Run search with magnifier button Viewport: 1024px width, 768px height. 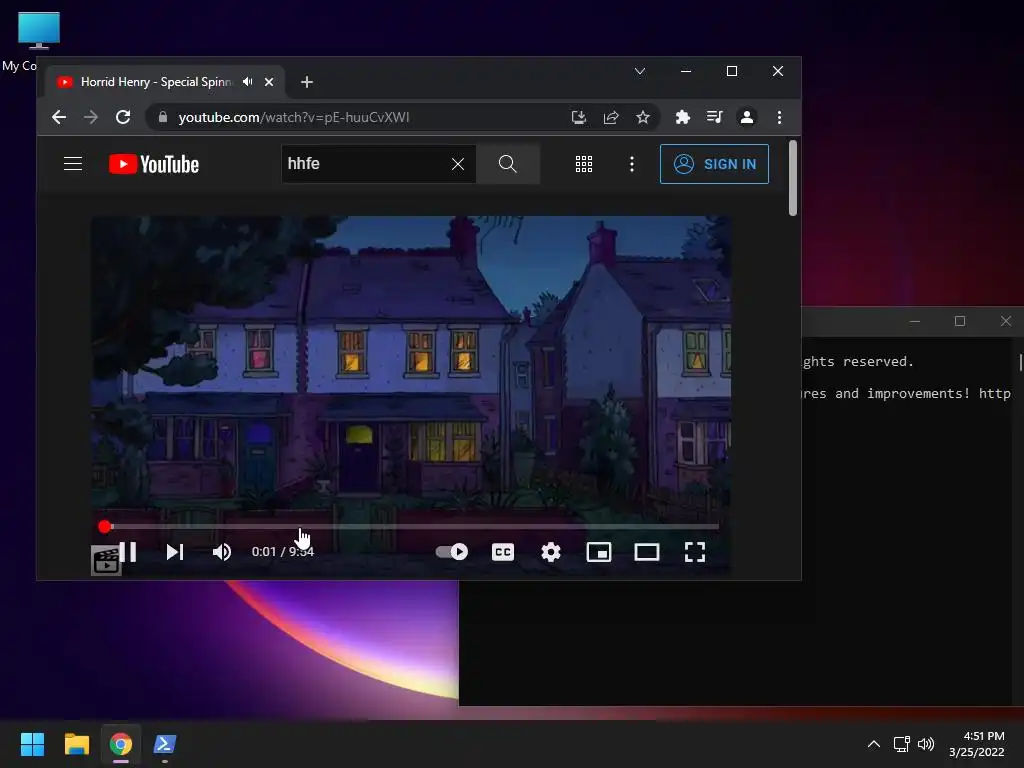tap(508, 164)
